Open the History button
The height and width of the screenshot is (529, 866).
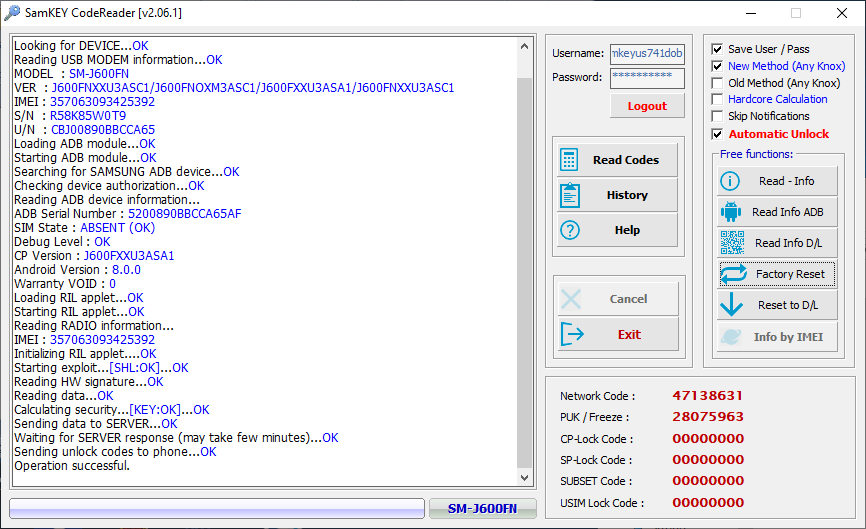point(617,195)
